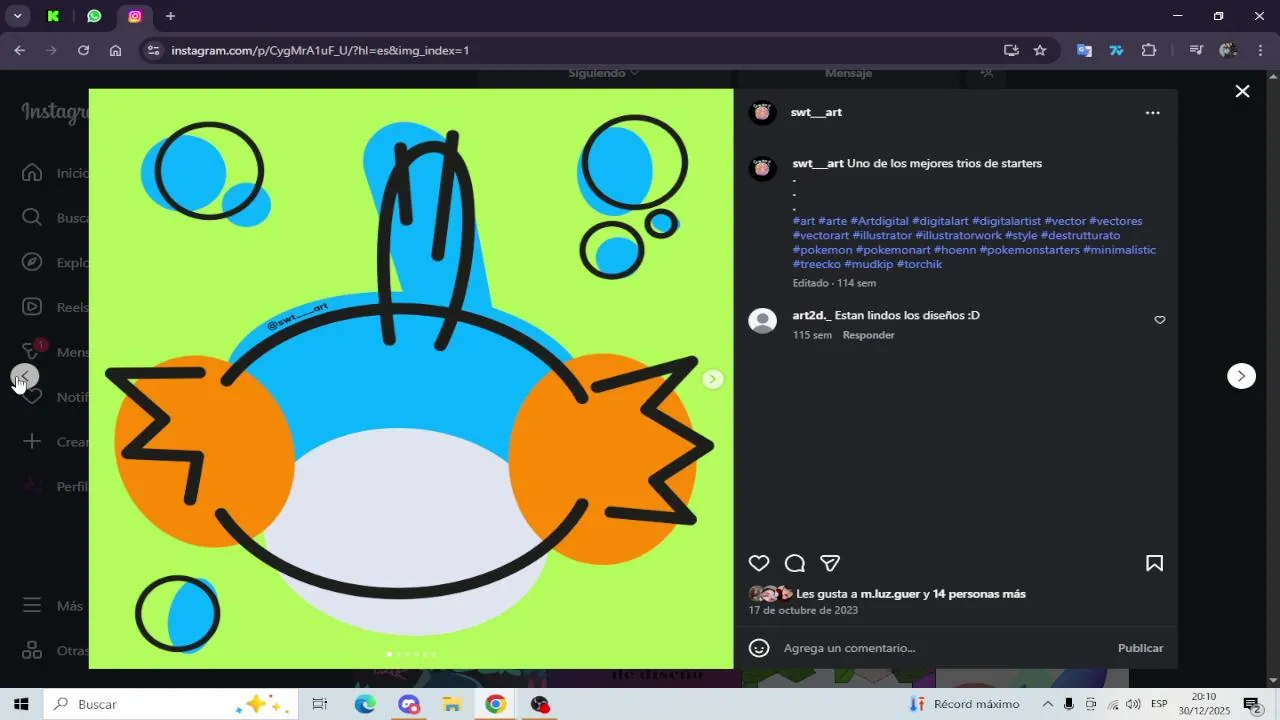The image size is (1280, 720).
Task: Open Instagram Inicio home icon
Action: [x=32, y=173]
